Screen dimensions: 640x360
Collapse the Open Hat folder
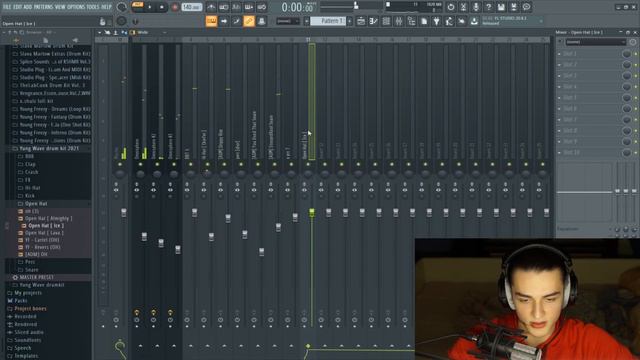(x=36, y=203)
